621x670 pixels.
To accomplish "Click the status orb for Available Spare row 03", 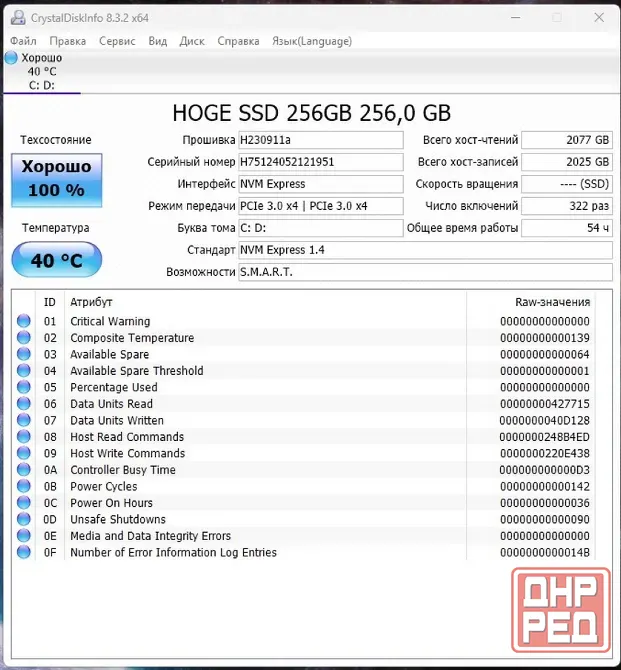I will 24,354.
